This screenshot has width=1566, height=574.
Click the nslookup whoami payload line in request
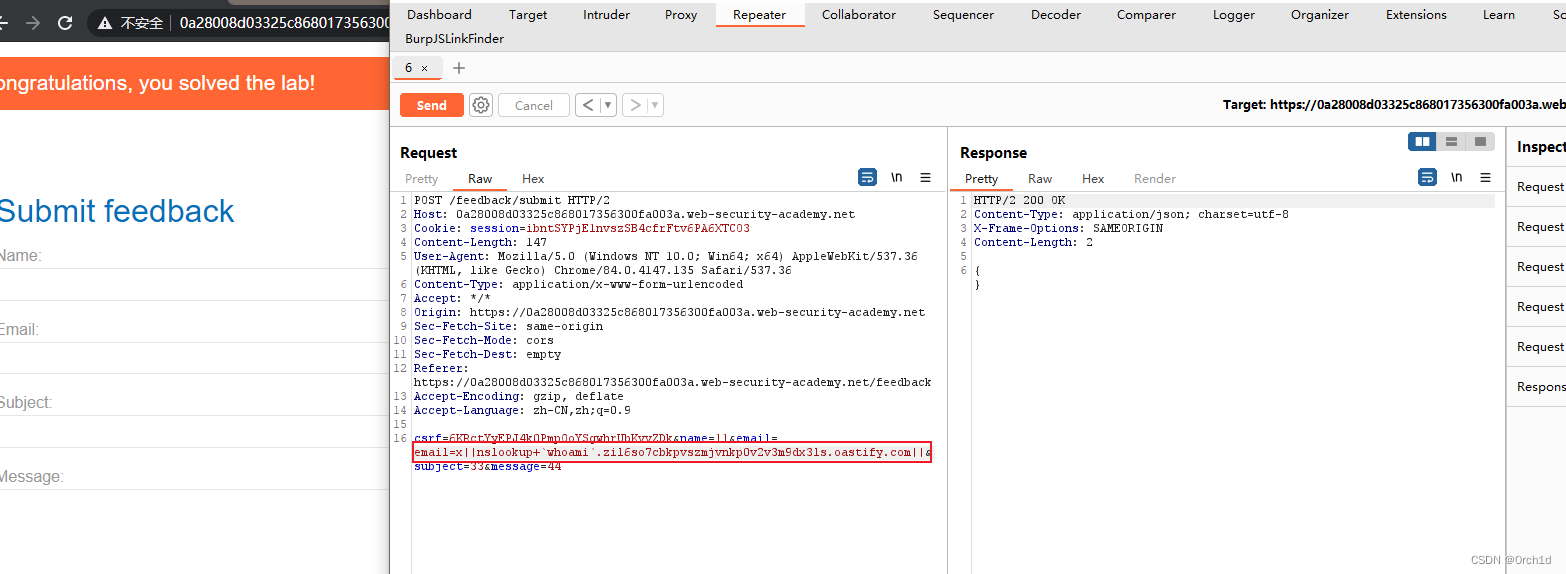[672, 452]
